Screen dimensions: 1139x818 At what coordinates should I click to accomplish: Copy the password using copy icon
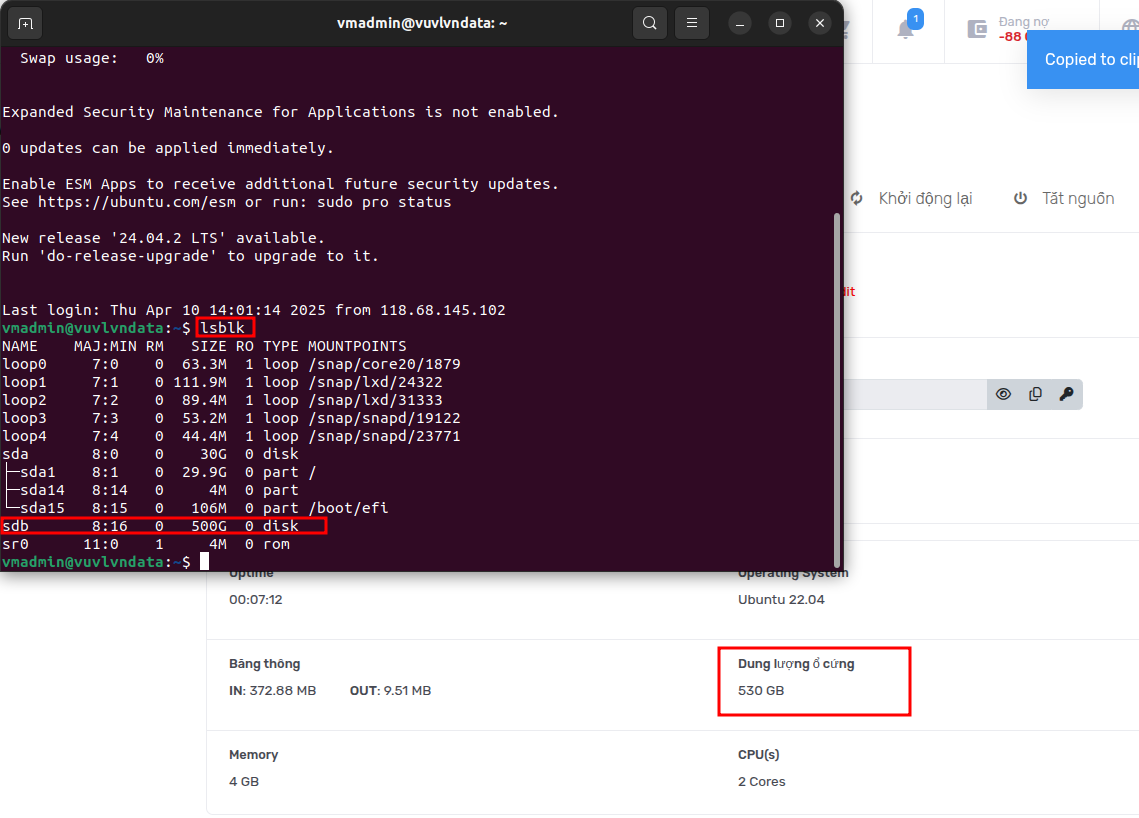pos(1035,394)
